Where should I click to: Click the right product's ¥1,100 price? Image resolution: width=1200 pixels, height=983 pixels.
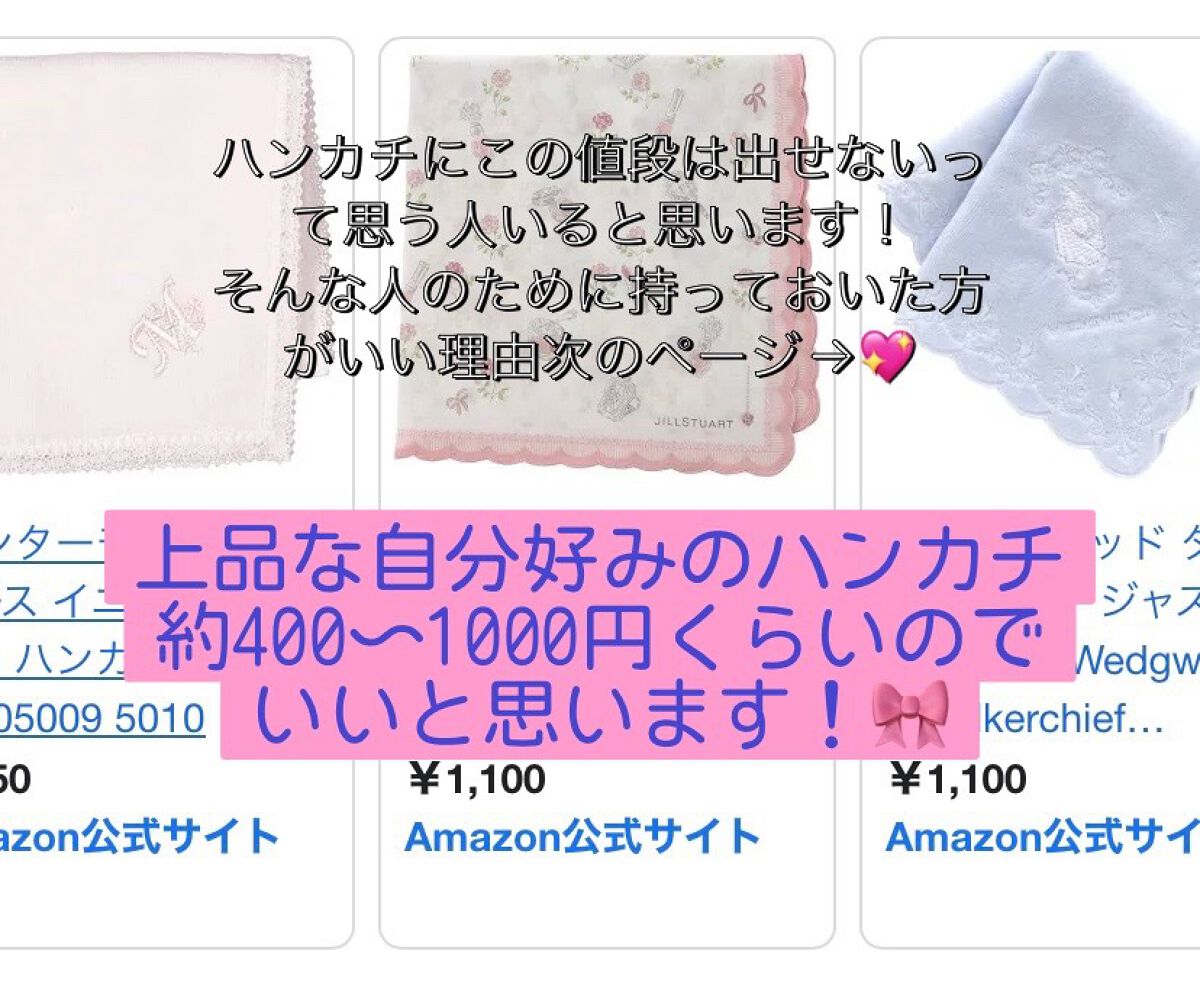pyautogui.click(x=957, y=779)
